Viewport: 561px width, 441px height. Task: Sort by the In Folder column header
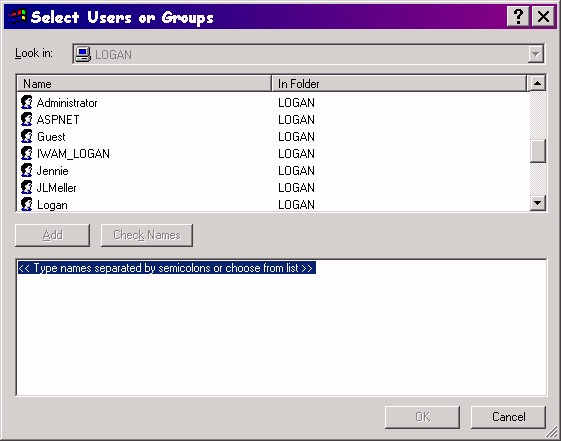tap(399, 83)
